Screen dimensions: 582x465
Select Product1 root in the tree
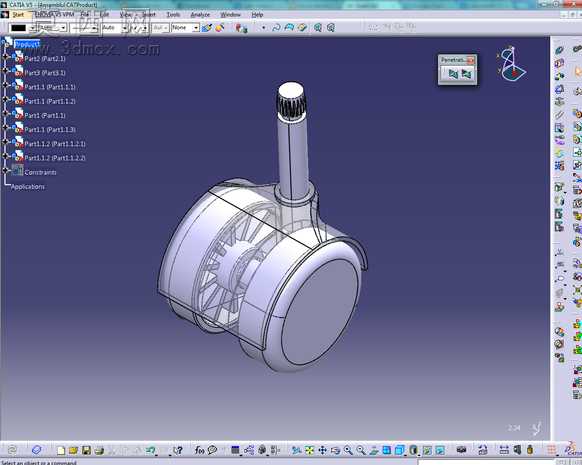27,44
